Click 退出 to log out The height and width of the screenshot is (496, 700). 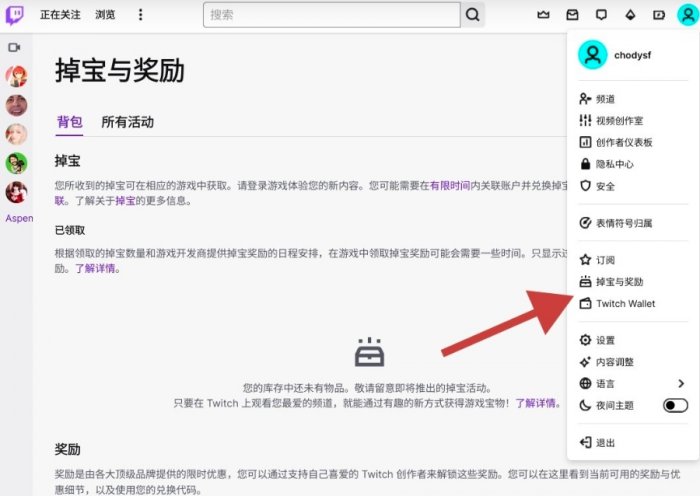[x=605, y=442]
